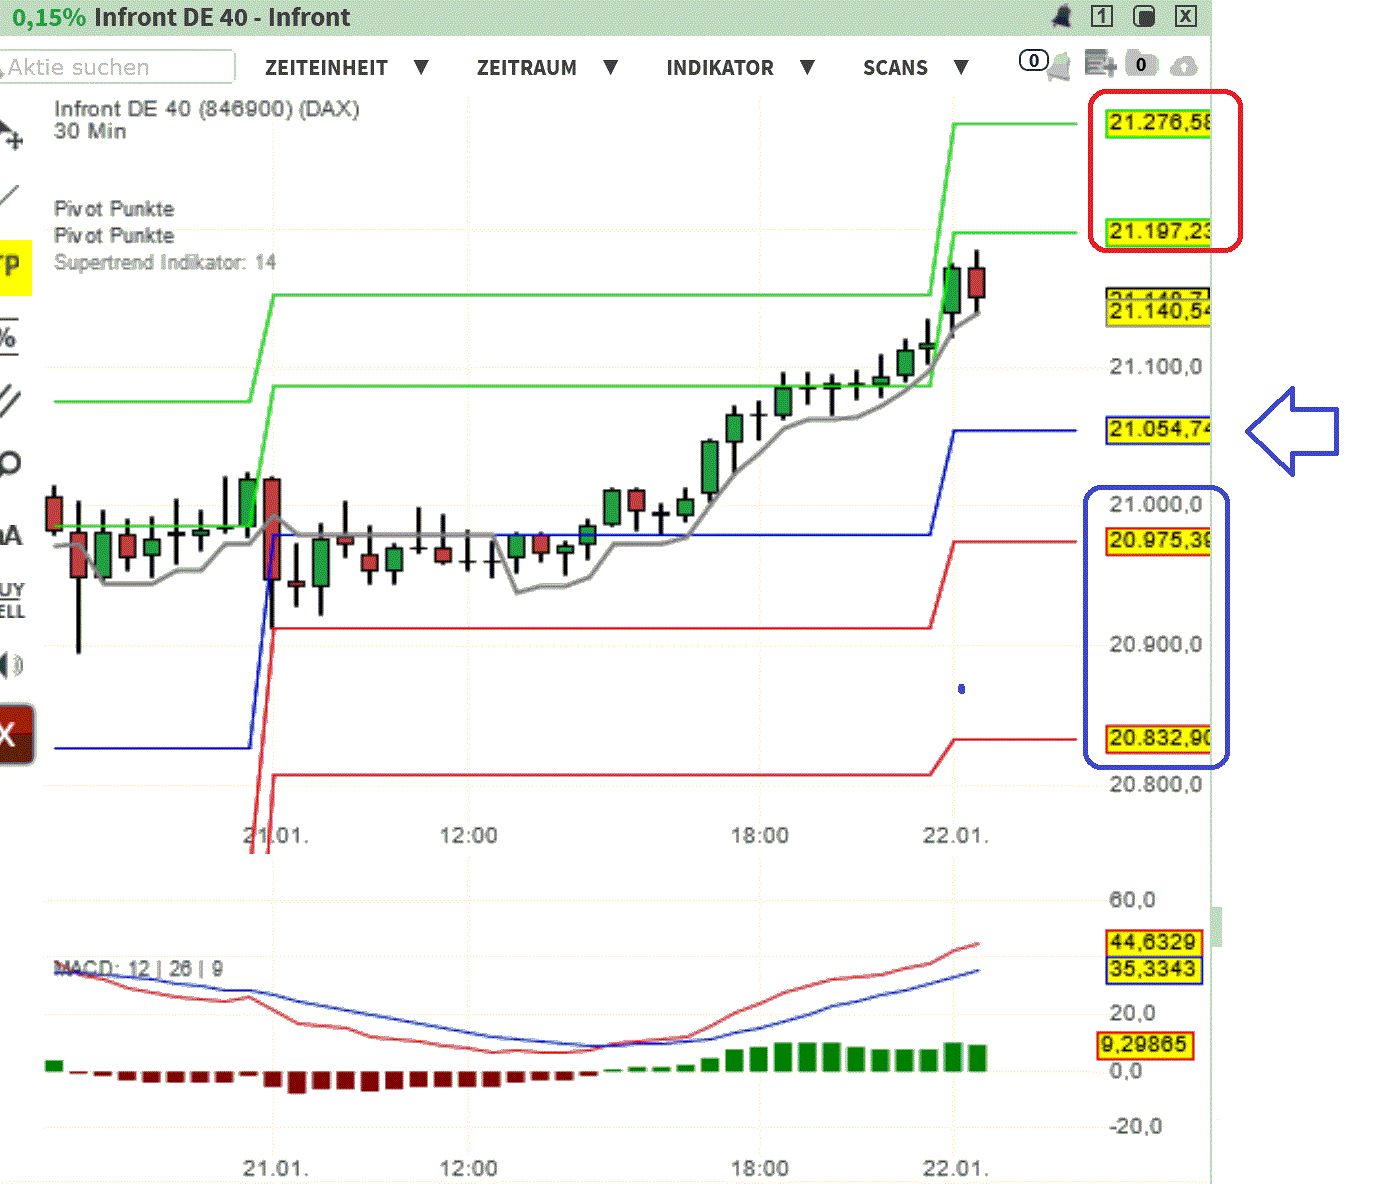Expand the INDIKATOR dropdown
Viewport: 1397px width, 1197px height.
740,68
